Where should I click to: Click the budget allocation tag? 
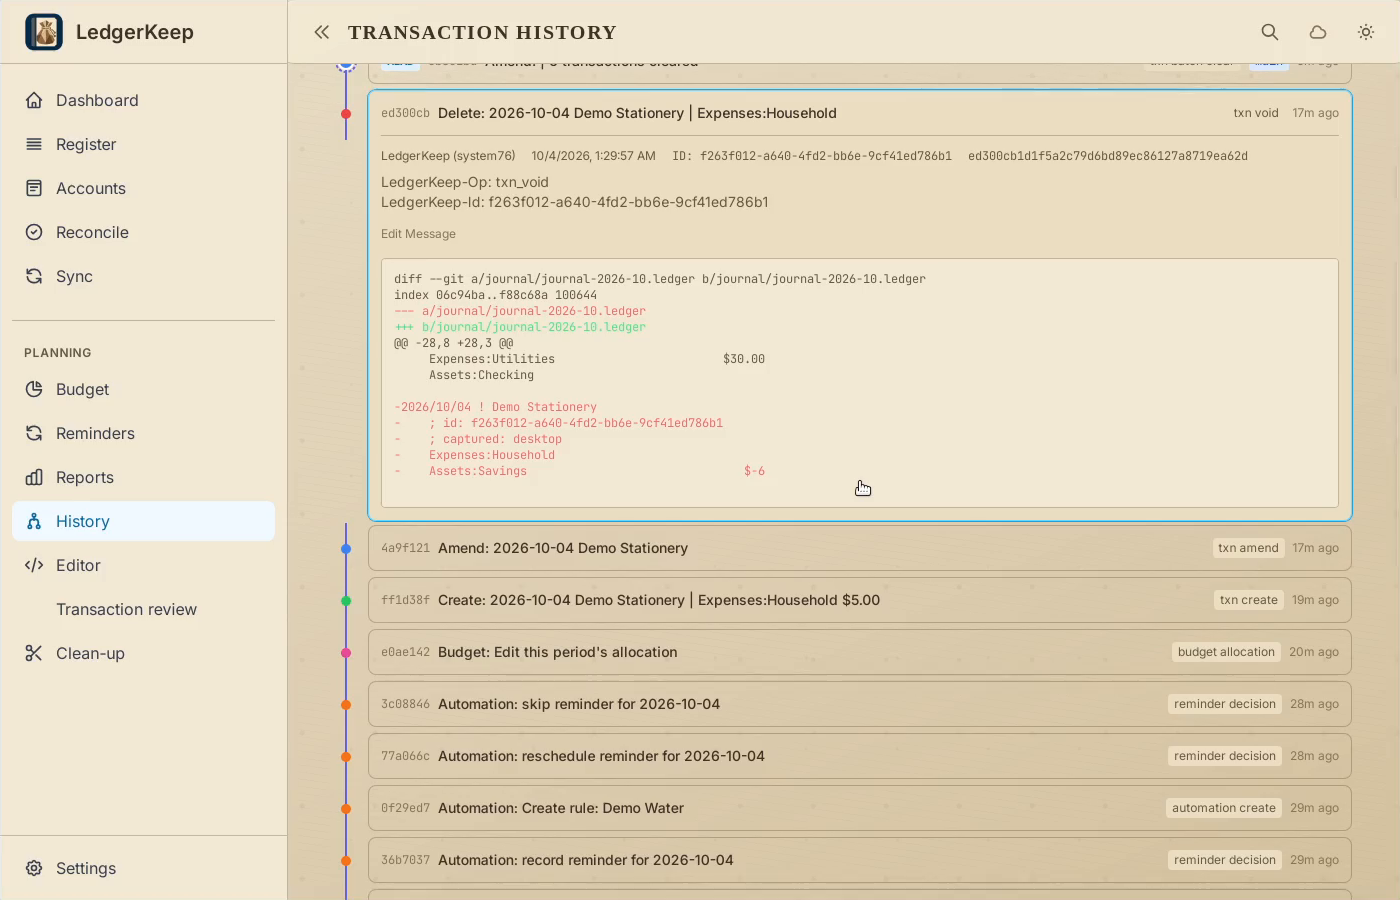click(1226, 652)
